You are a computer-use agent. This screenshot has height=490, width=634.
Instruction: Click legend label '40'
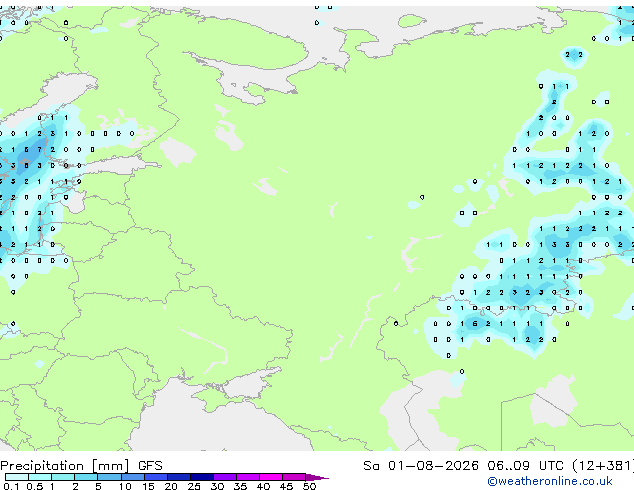(263, 486)
